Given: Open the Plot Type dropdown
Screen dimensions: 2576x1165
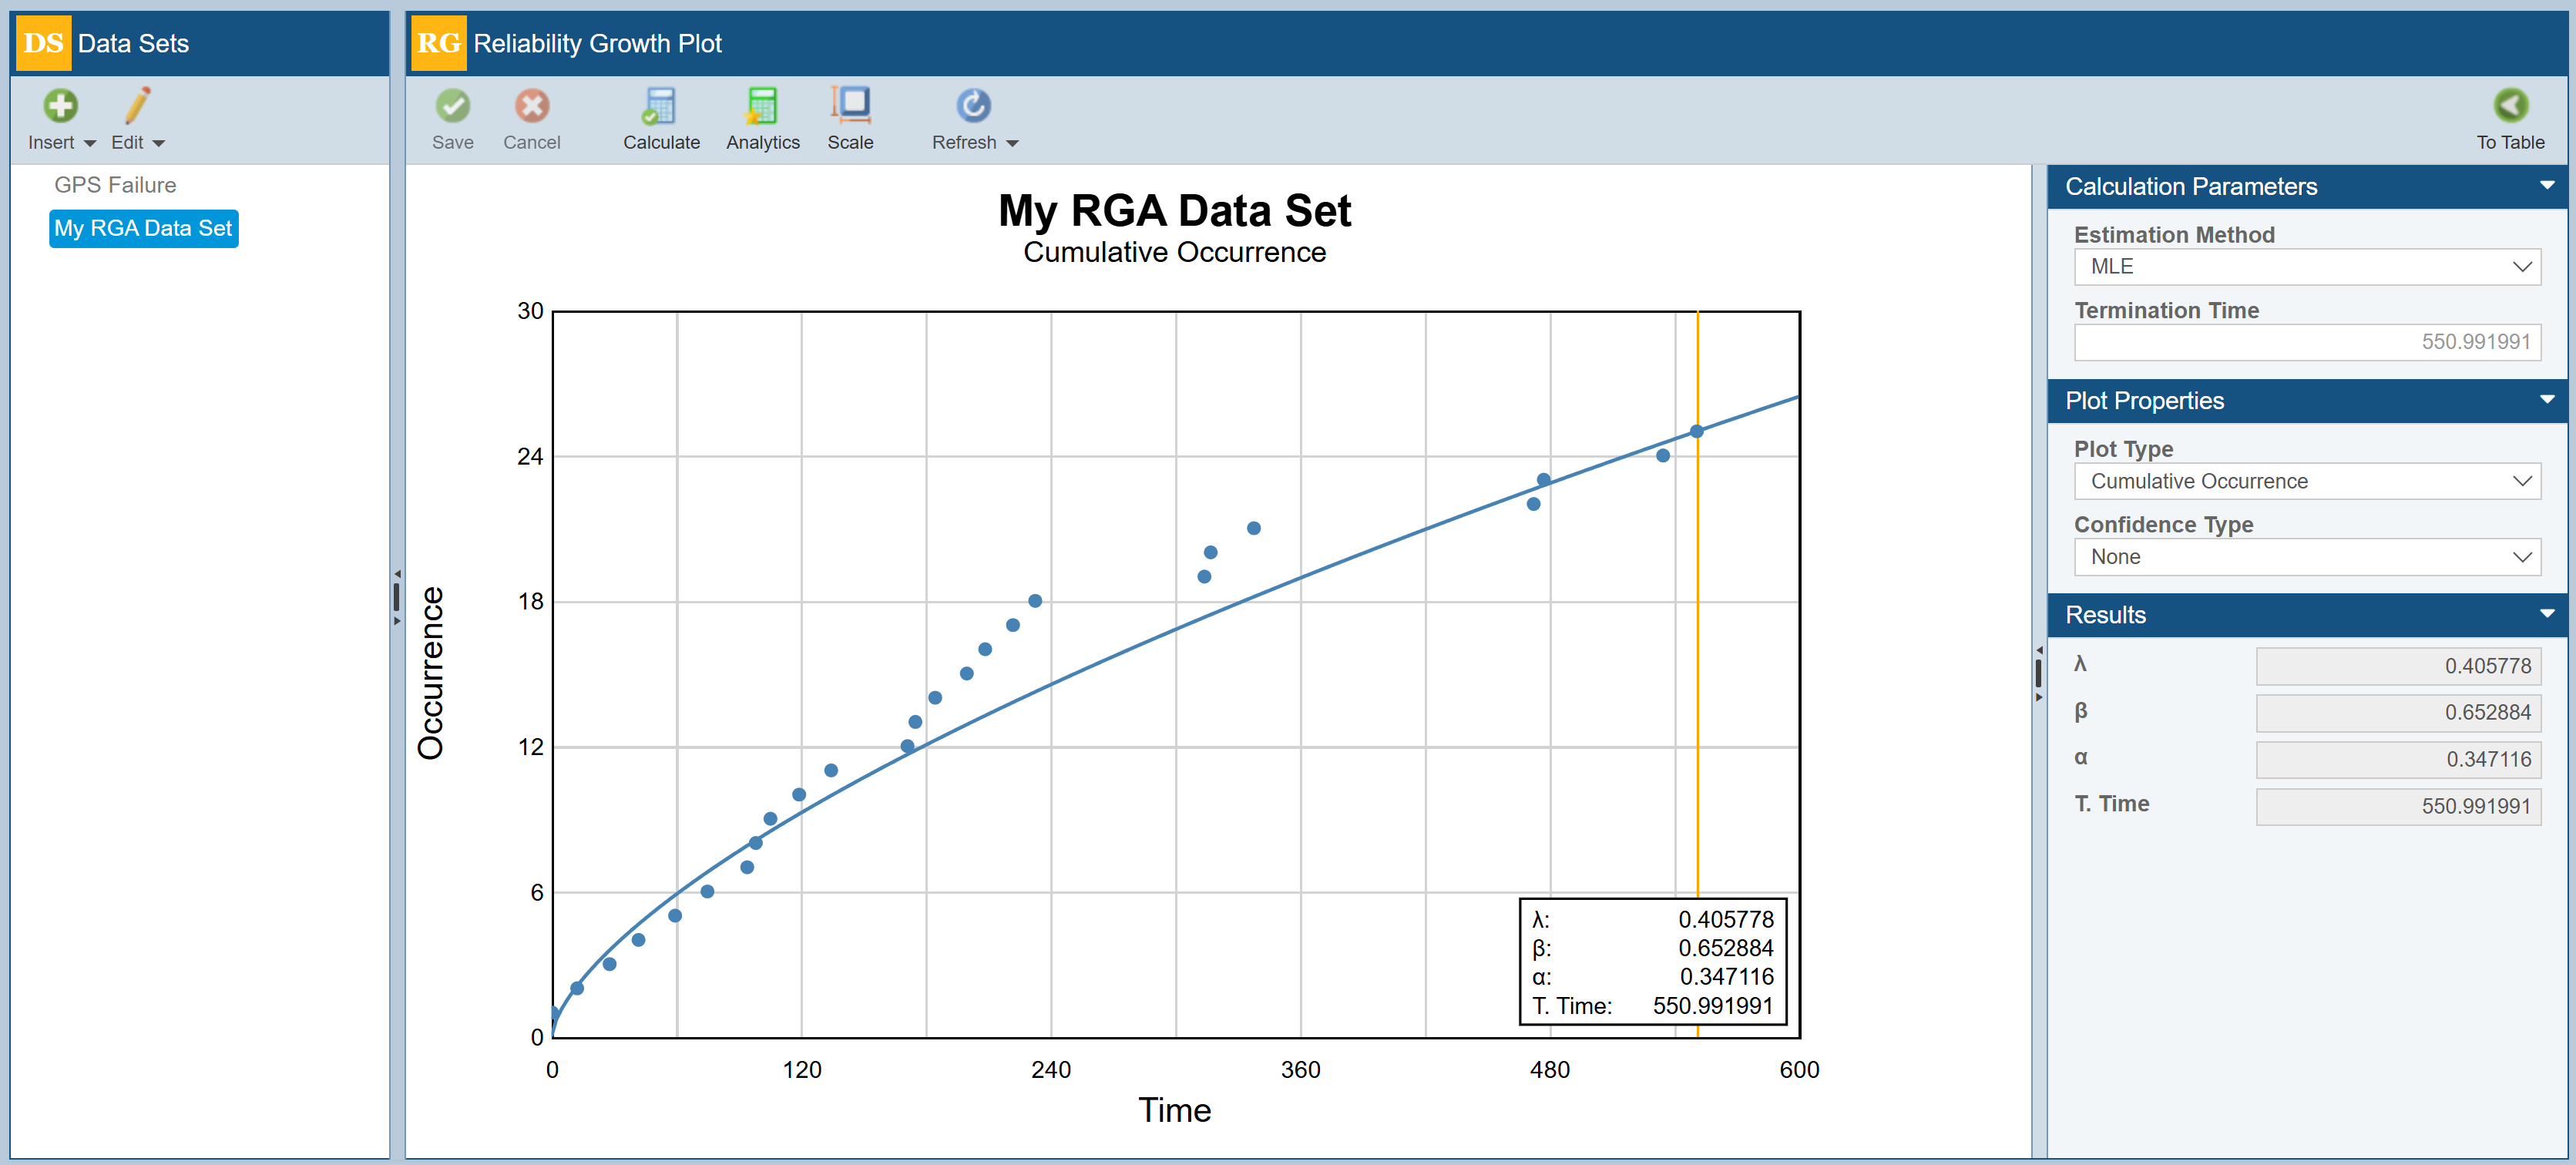Looking at the screenshot, I should 2306,482.
